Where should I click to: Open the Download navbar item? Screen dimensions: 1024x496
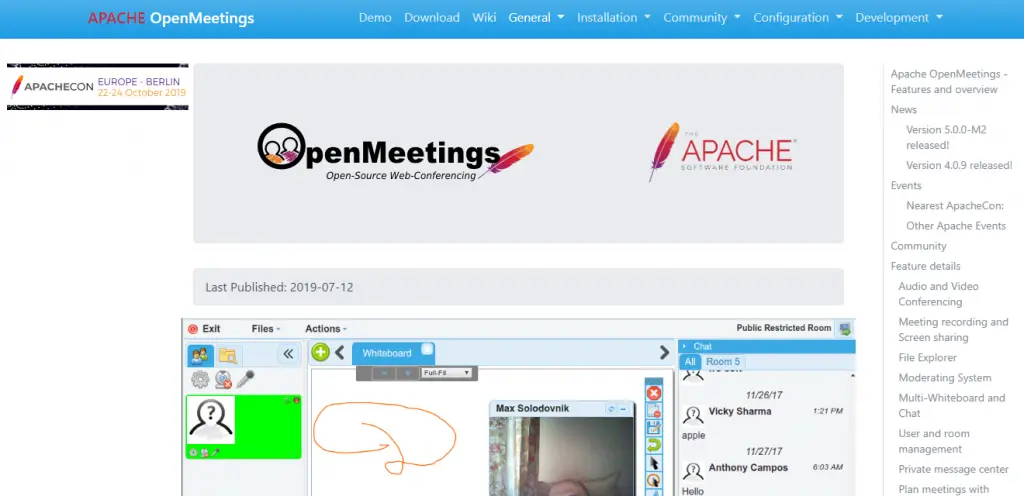[x=432, y=18]
